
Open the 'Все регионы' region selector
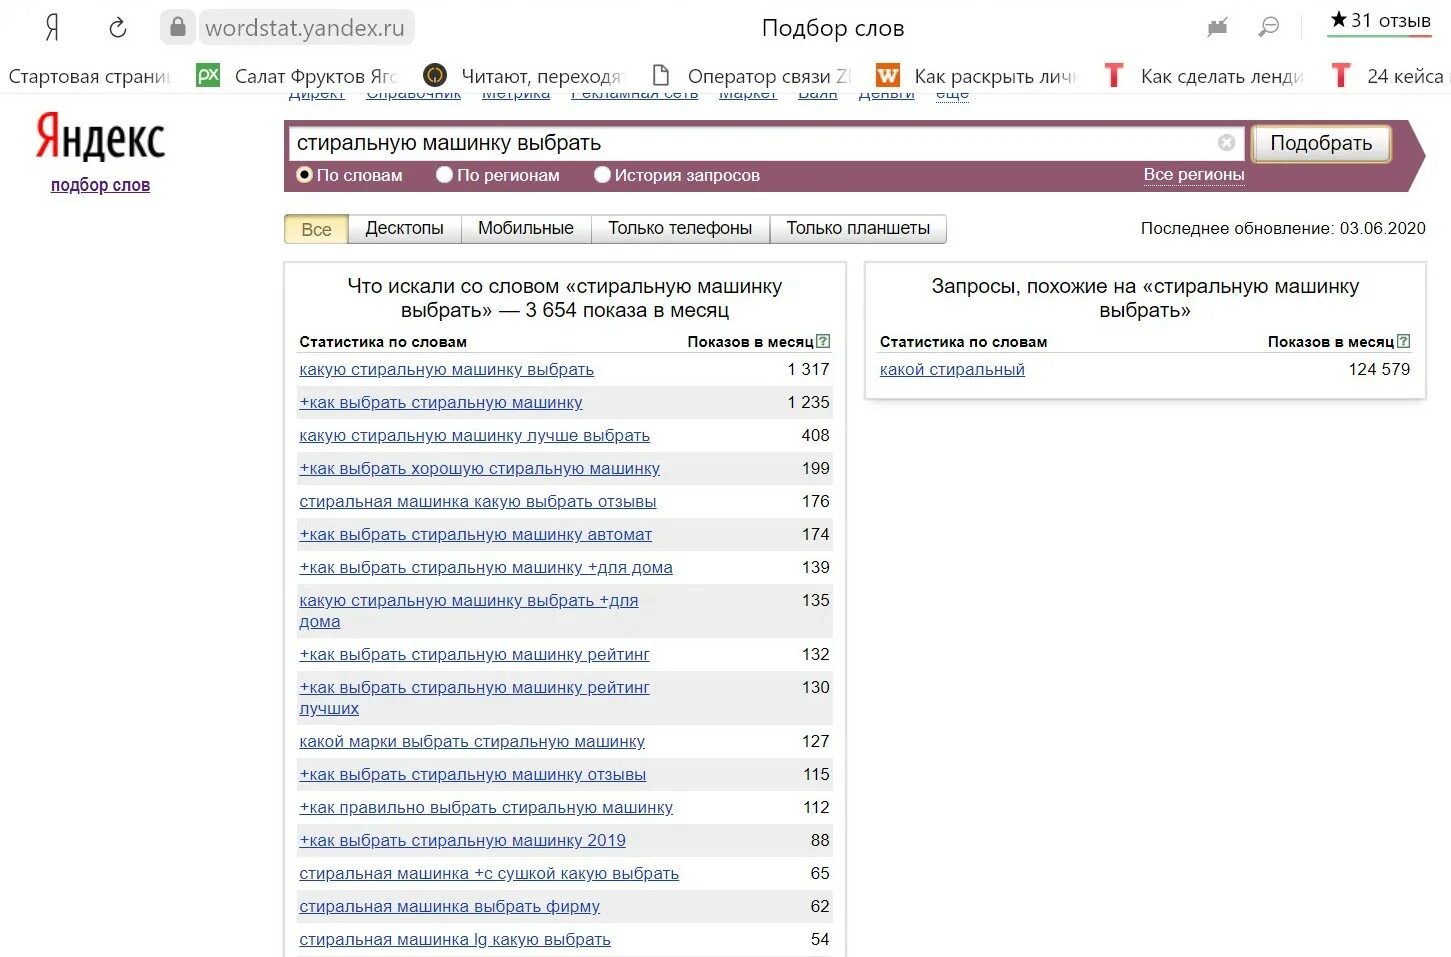click(1194, 174)
